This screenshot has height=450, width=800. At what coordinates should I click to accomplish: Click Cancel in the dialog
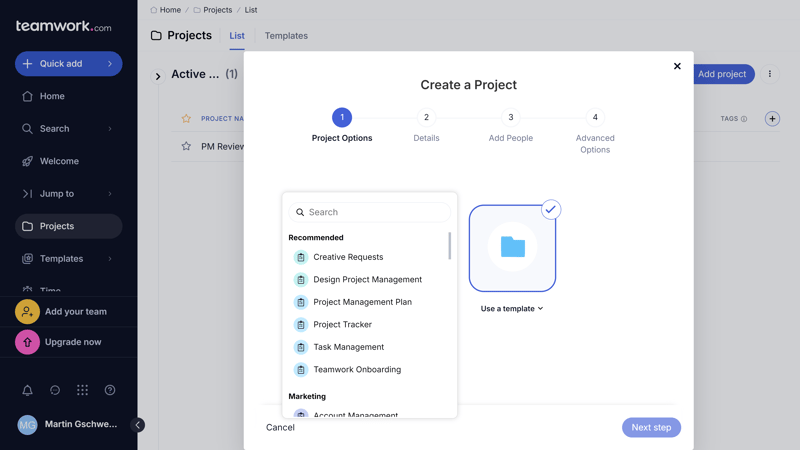click(x=280, y=428)
